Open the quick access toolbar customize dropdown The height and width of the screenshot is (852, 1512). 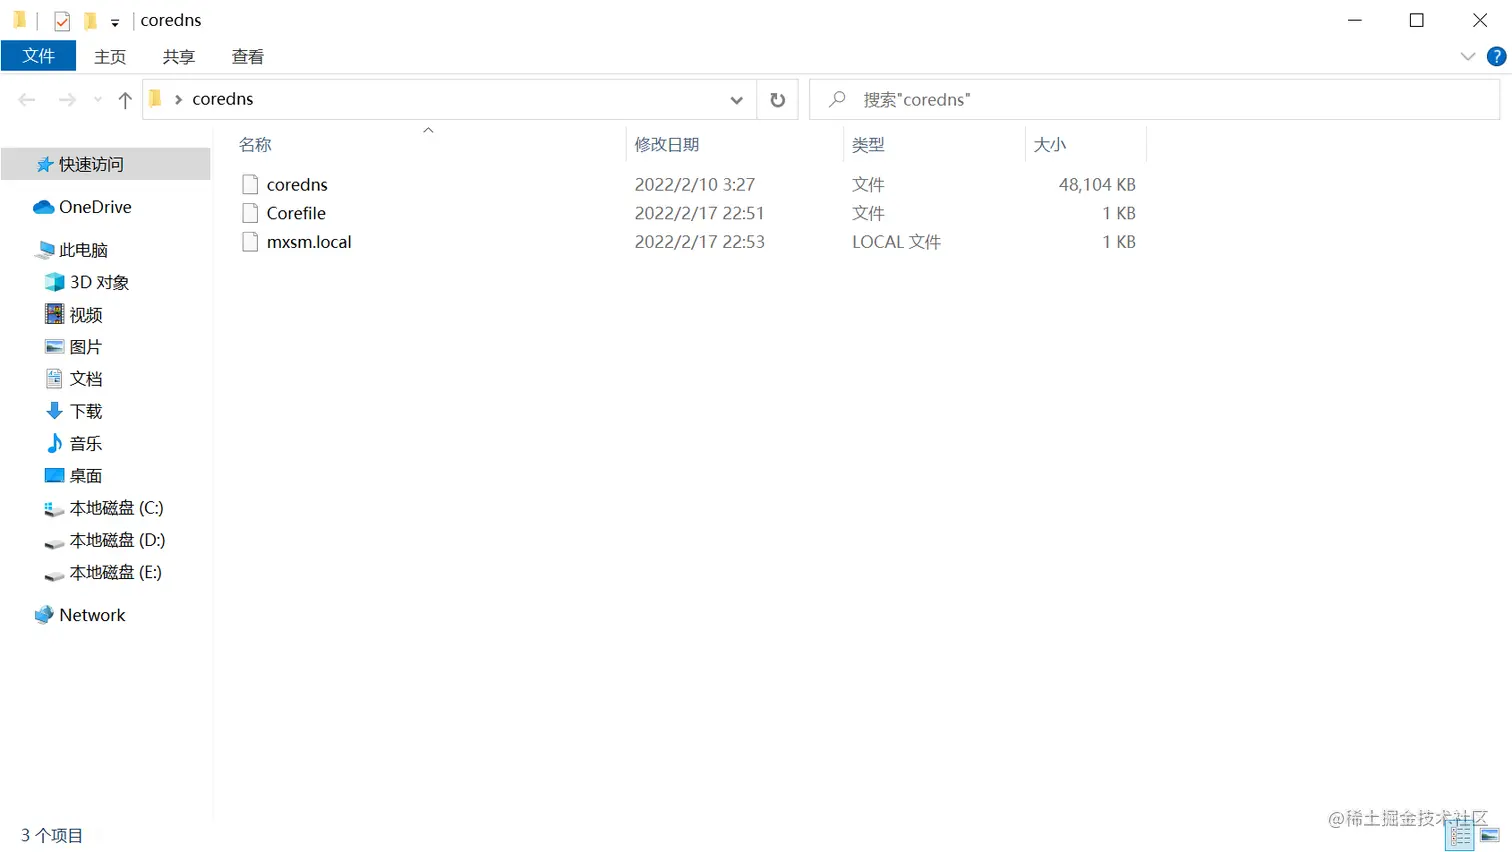pos(115,22)
